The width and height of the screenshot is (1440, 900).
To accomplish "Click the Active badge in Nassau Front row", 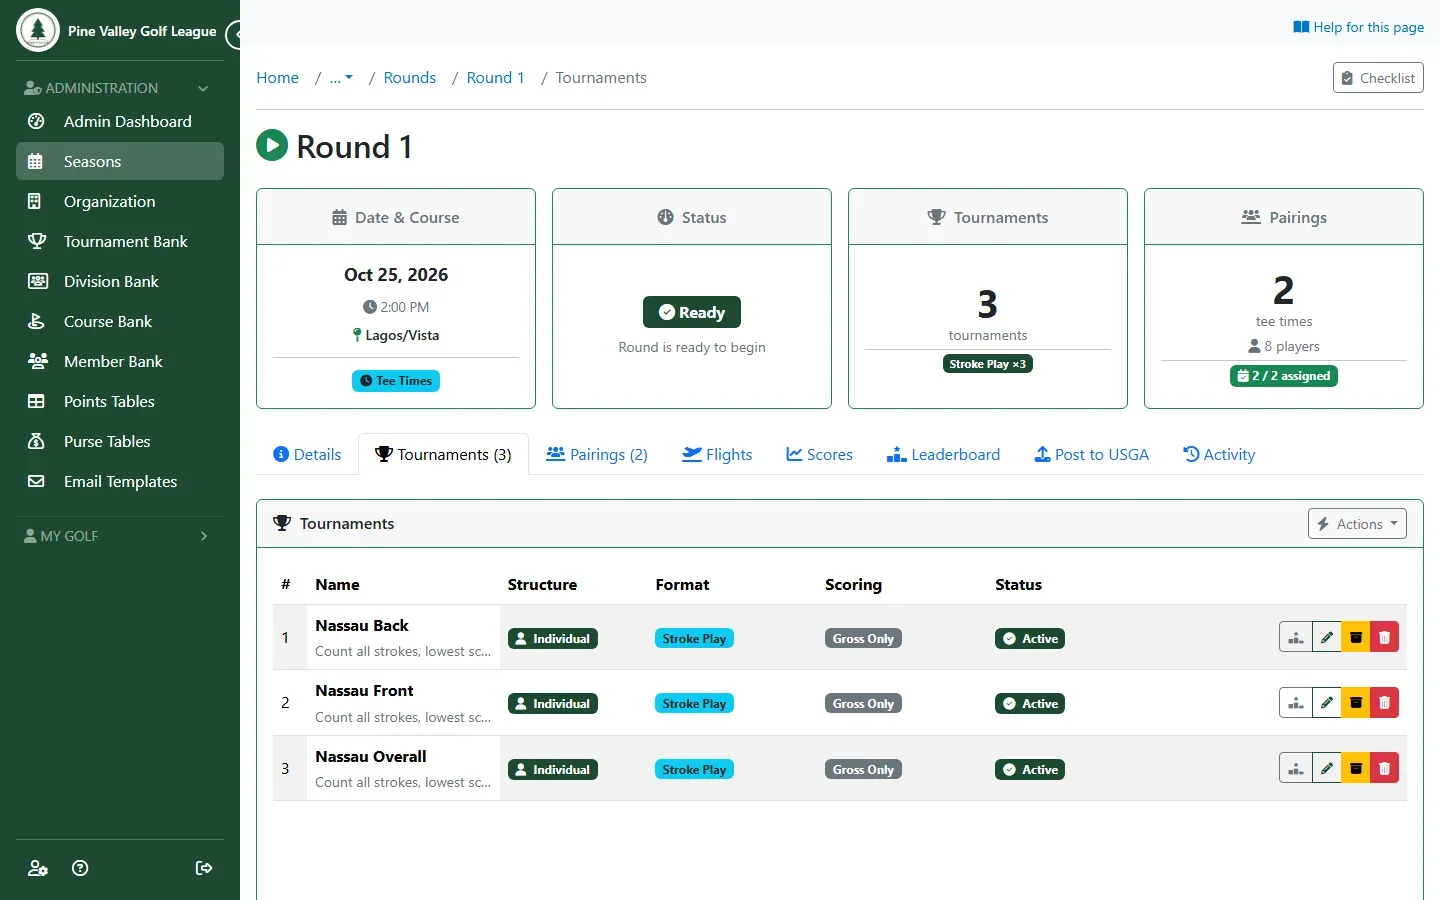I will click(x=1030, y=704).
